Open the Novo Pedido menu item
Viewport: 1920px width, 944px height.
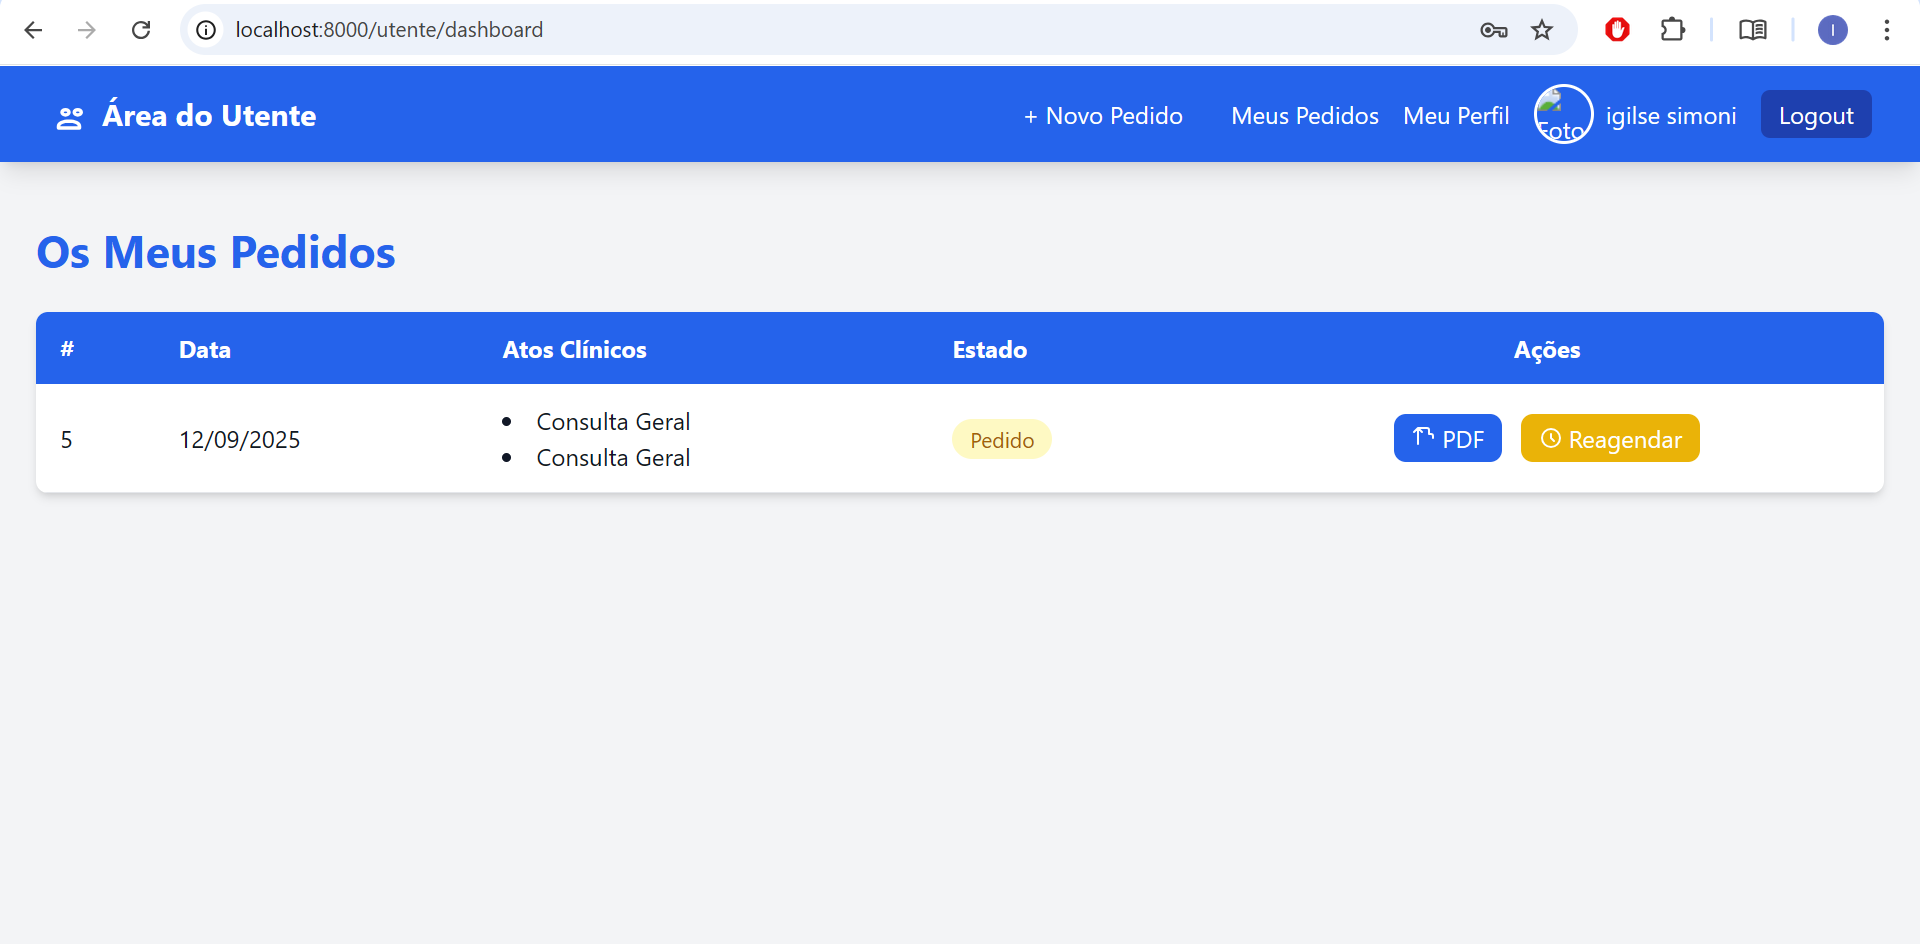tap(1102, 116)
